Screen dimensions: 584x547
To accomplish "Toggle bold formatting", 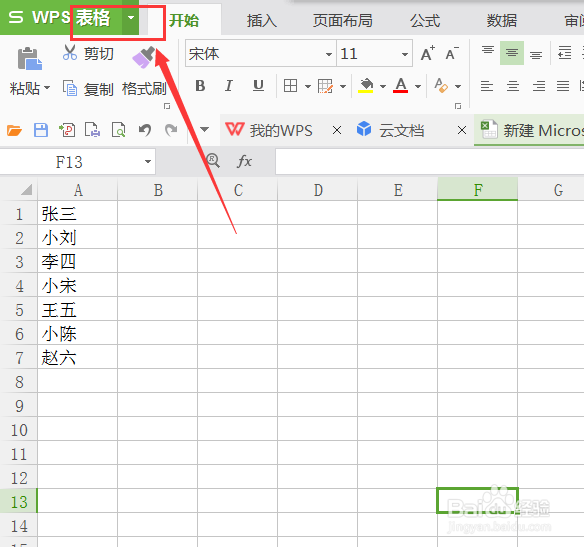I will point(200,86).
